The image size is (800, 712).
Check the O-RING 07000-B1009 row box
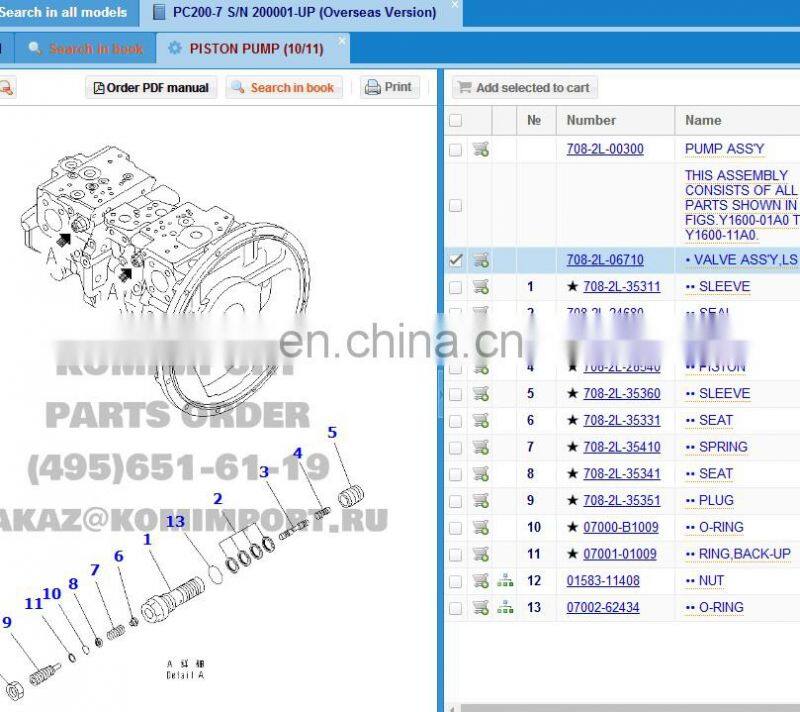456,527
